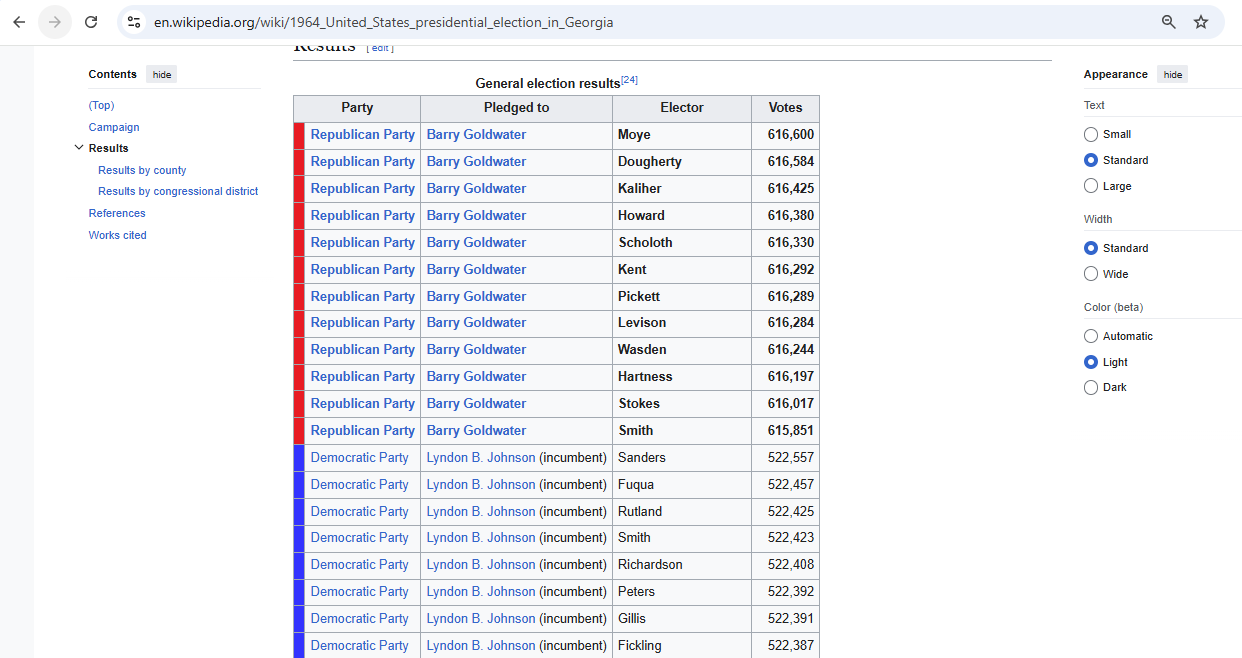Open Republican Party link in Stokes row
1242x658 pixels.
pyautogui.click(x=362, y=403)
